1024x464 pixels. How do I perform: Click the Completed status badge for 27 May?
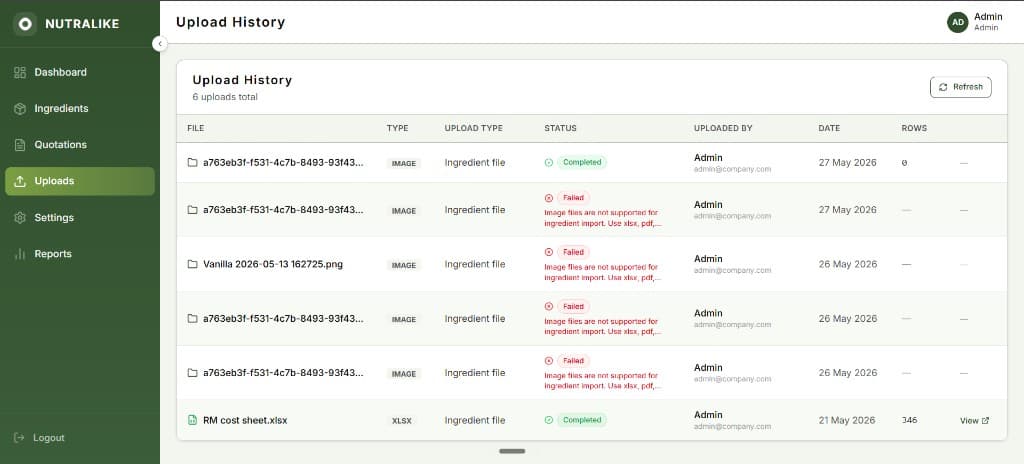click(x=582, y=162)
